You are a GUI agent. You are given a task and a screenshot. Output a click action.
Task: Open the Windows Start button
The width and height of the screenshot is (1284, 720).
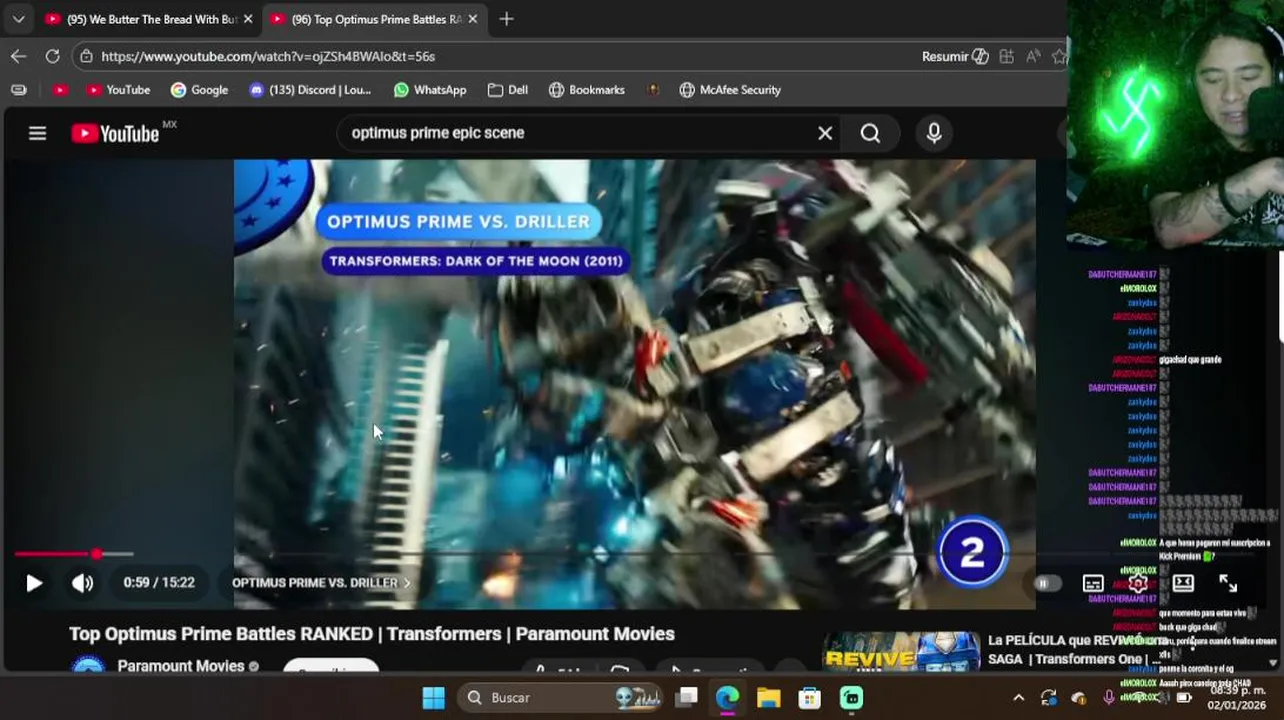point(433,697)
